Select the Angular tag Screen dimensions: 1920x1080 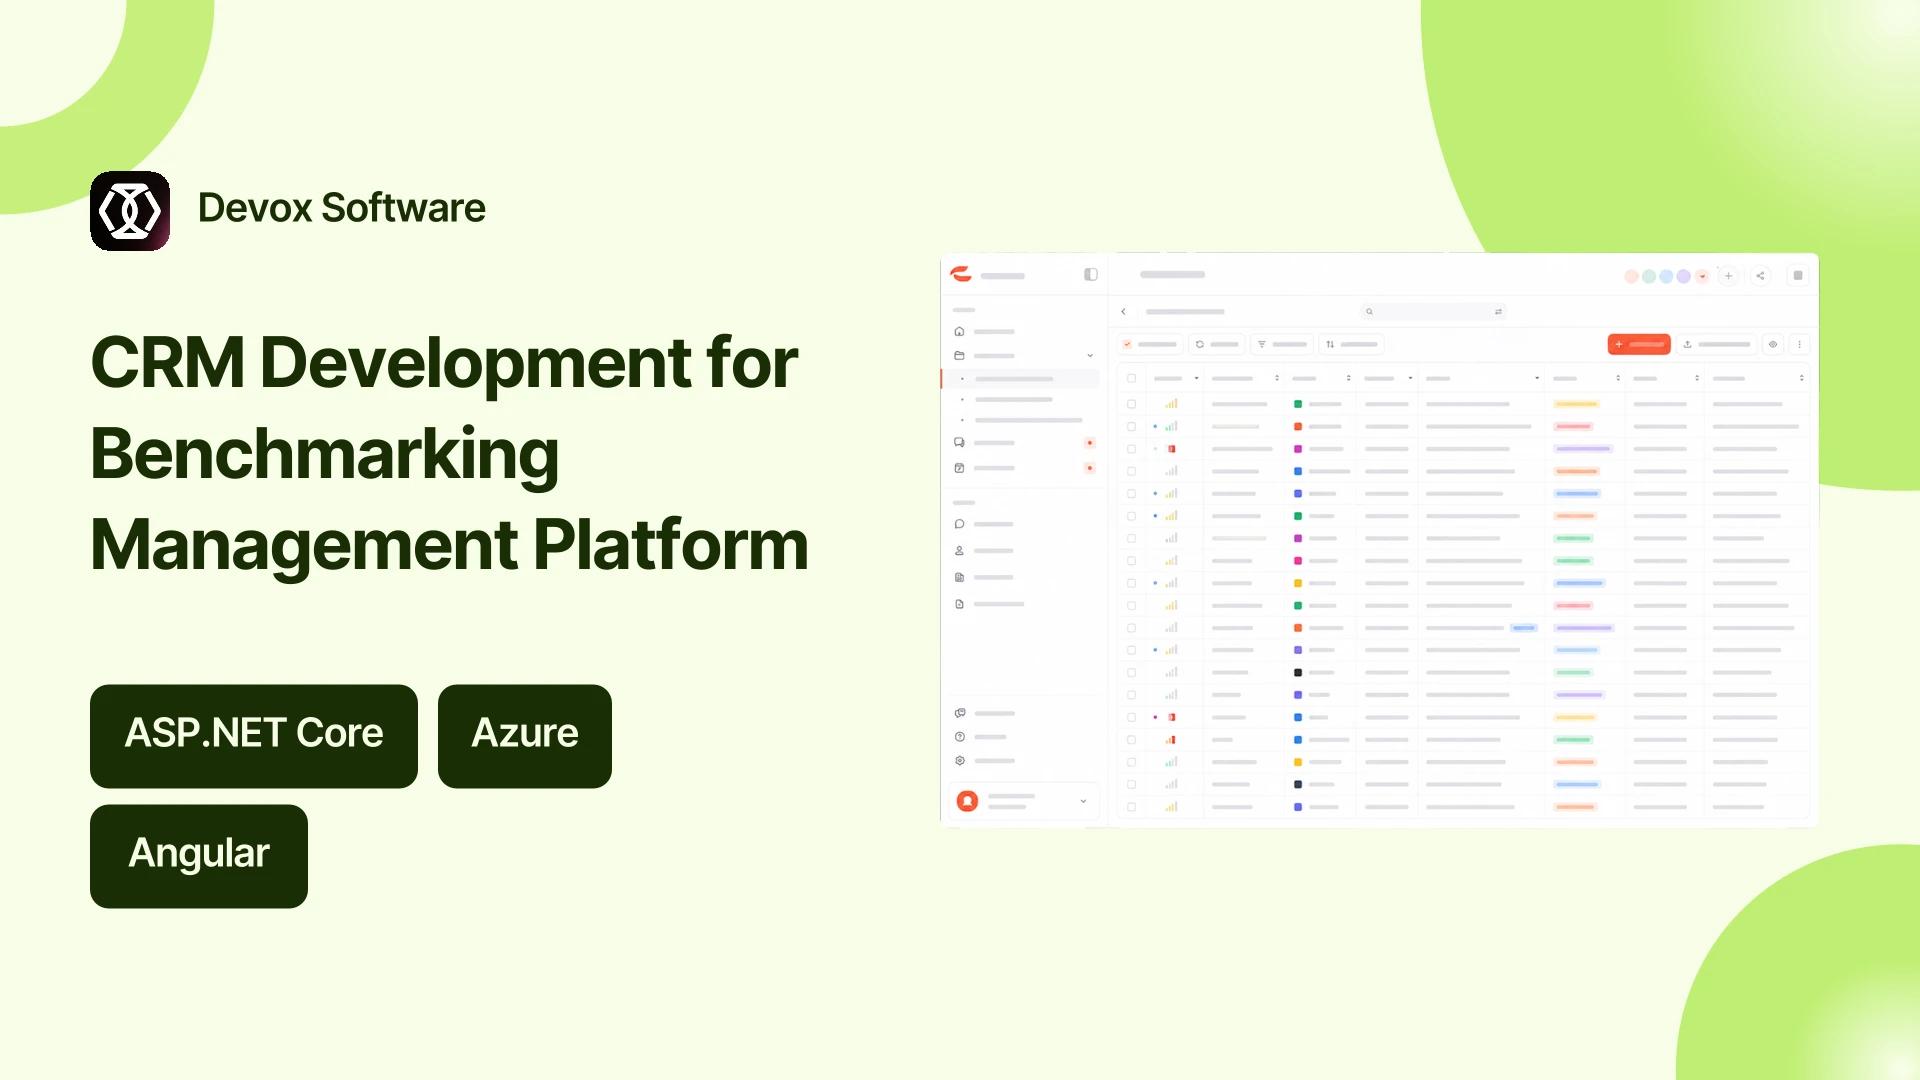click(x=199, y=856)
